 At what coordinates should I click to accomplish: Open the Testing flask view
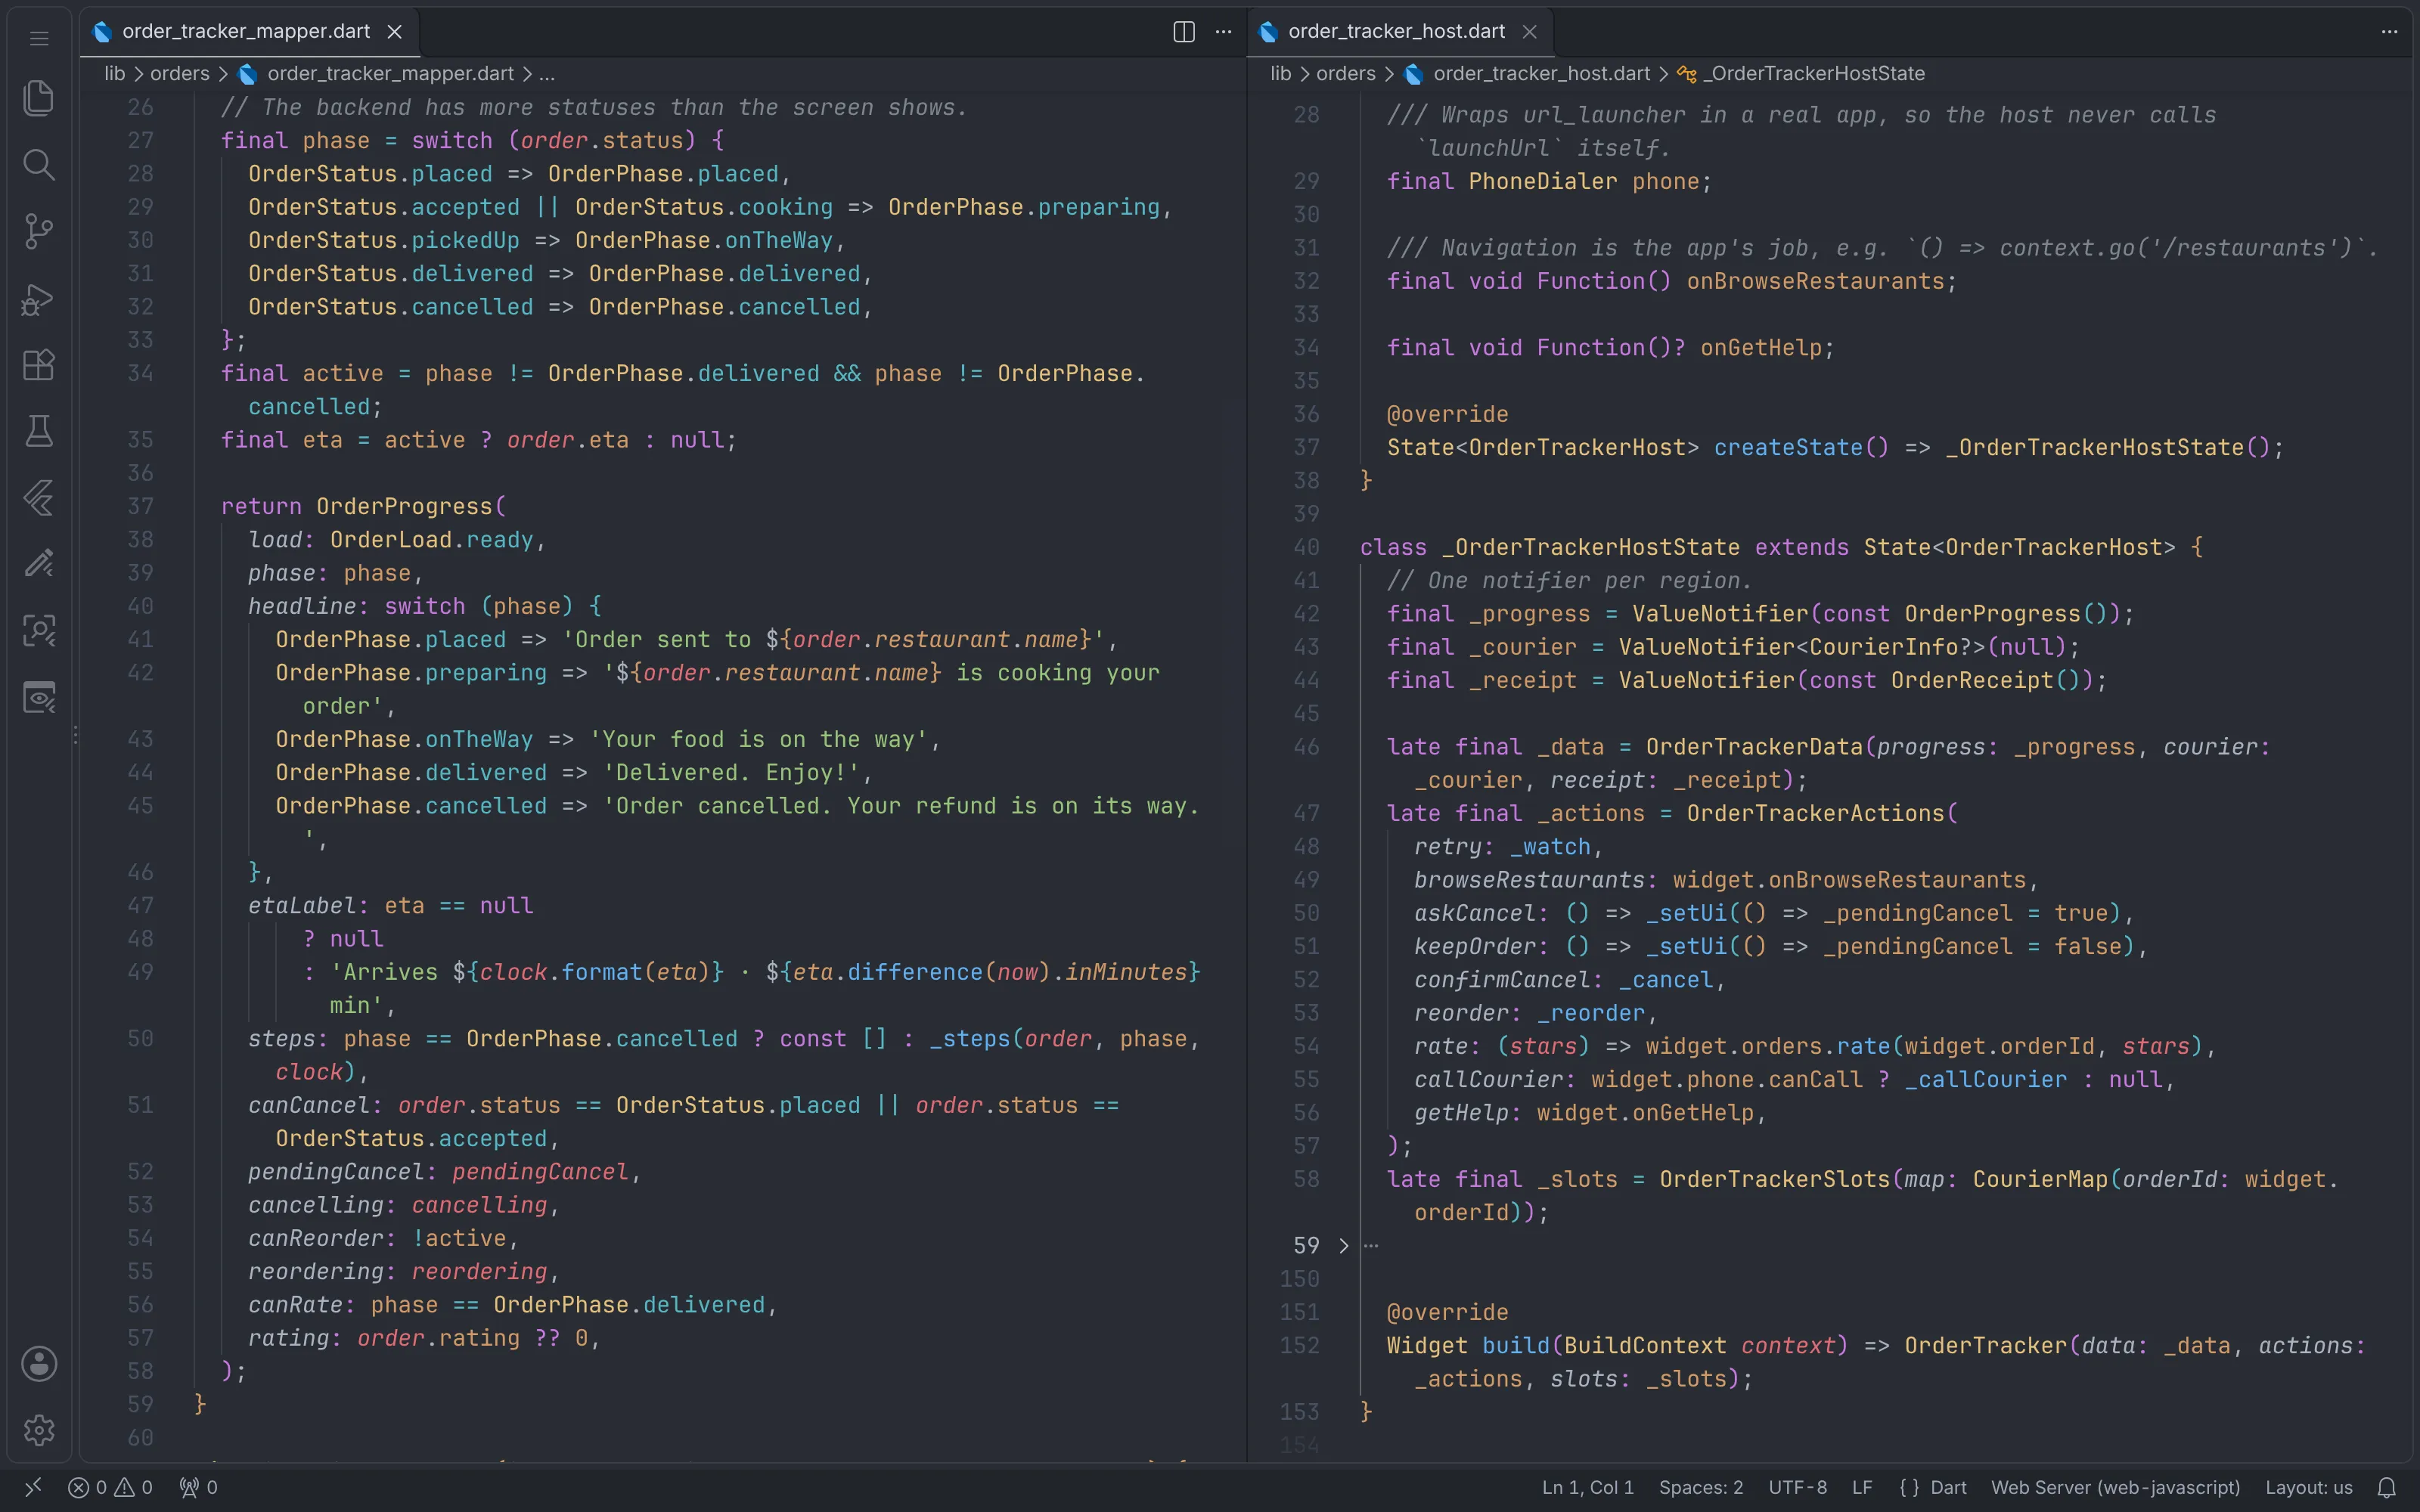pos(39,431)
